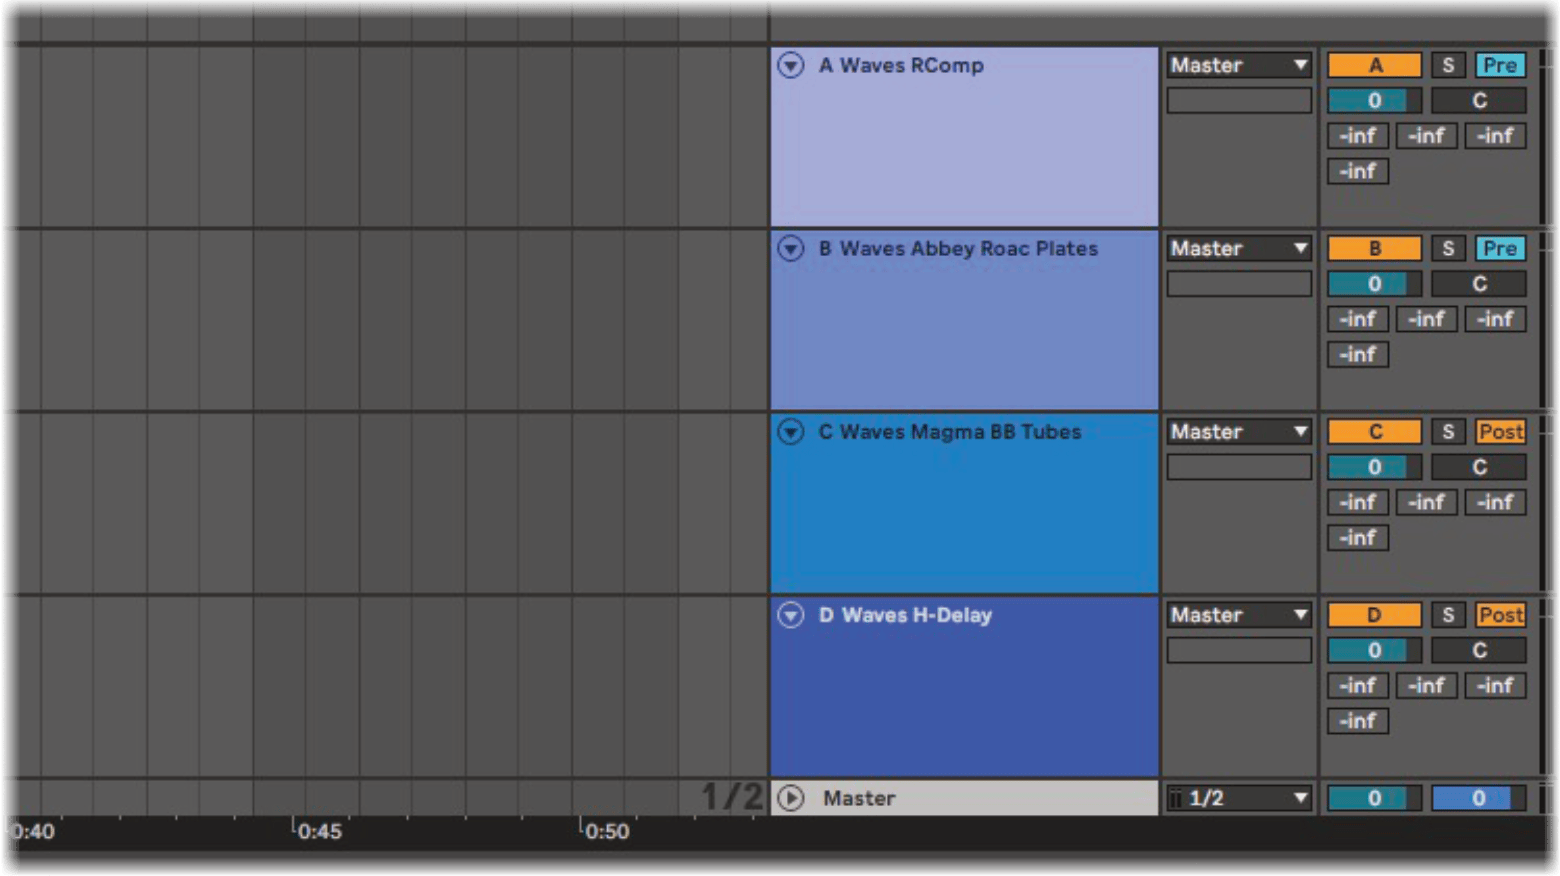Toggle the orange C track activator

[x=1374, y=431]
